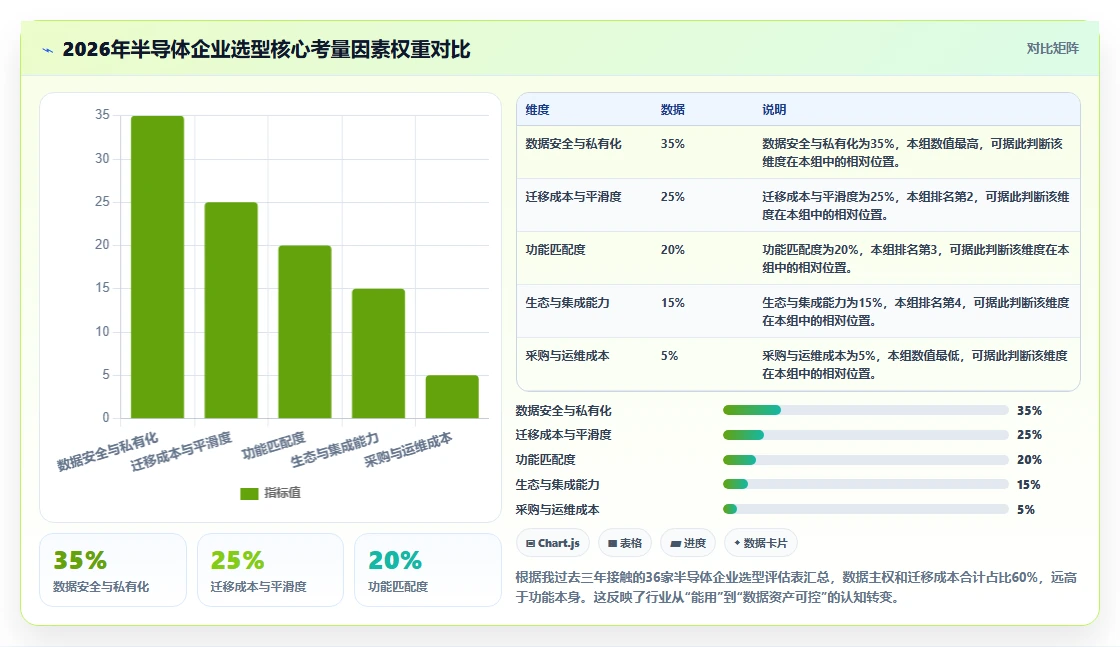Click the 20% 功能匹配度 stat card

[x=428, y=570]
